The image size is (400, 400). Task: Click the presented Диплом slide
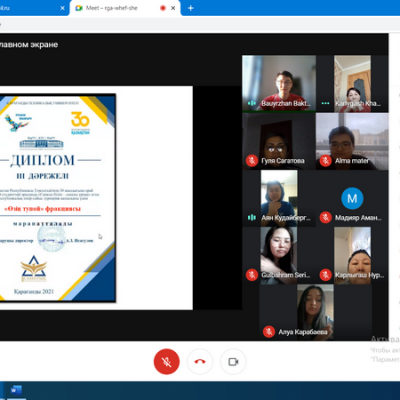click(58, 198)
